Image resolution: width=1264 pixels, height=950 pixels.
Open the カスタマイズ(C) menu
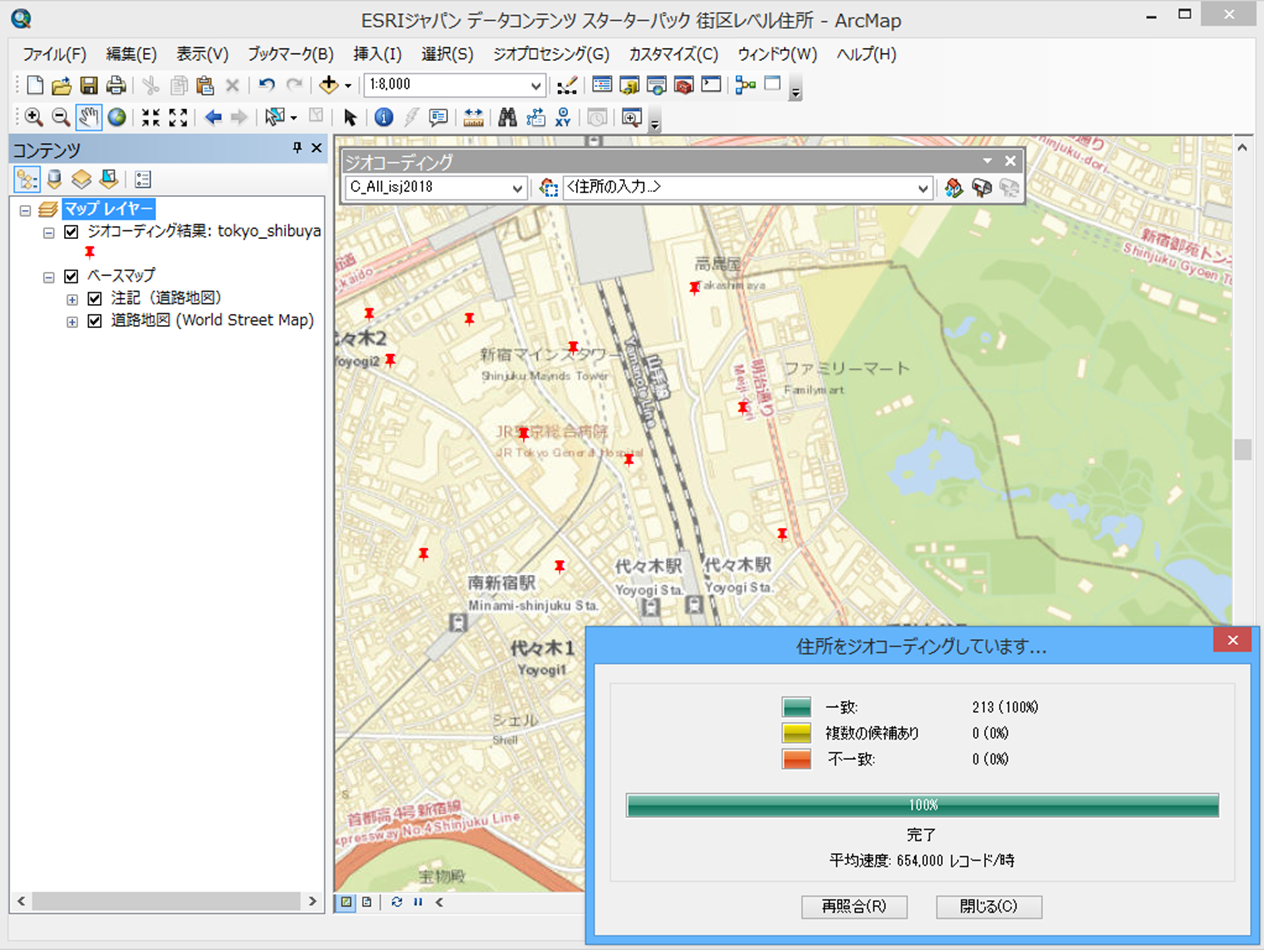[x=674, y=54]
